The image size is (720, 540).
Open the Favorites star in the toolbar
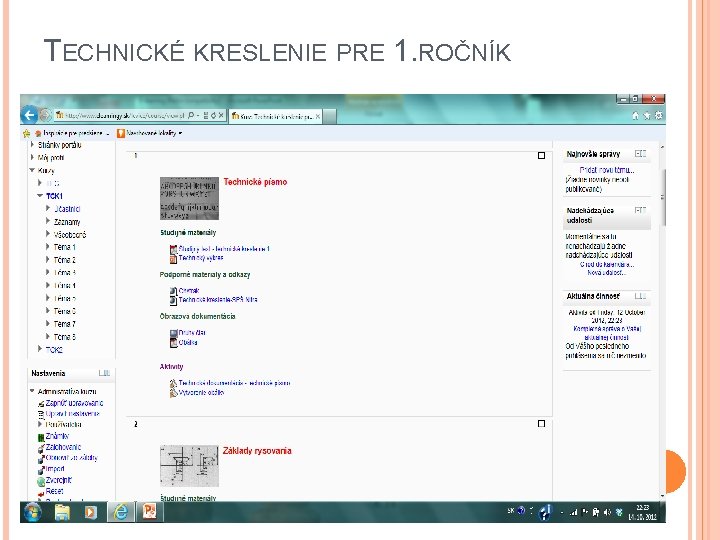click(647, 116)
